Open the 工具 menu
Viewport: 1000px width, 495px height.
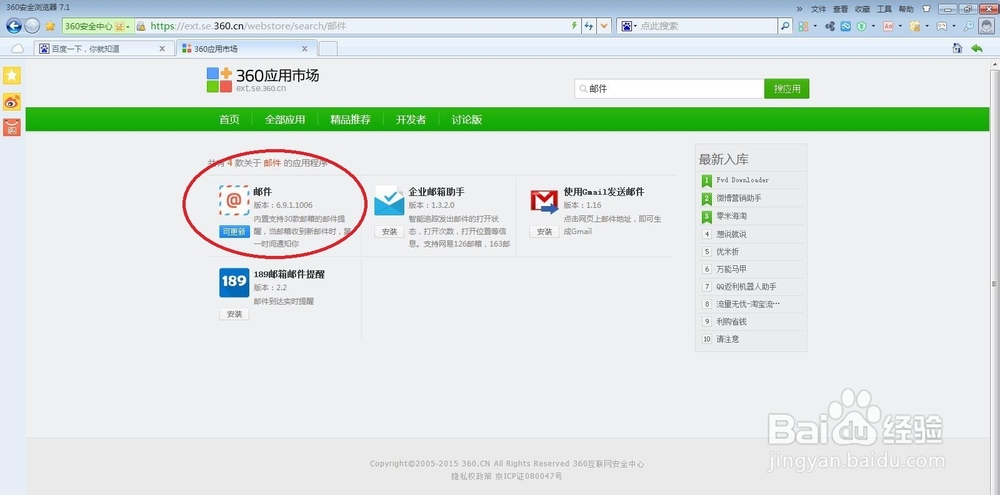(x=884, y=10)
